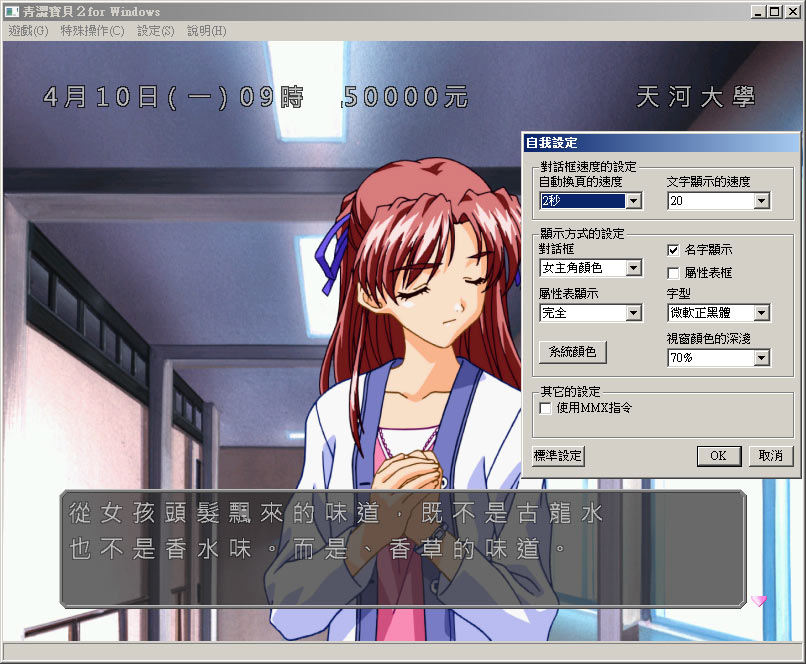Image resolution: width=806 pixels, height=664 pixels.
Task: Open the 對話框 color dropdown
Action: pyautogui.click(x=633, y=268)
